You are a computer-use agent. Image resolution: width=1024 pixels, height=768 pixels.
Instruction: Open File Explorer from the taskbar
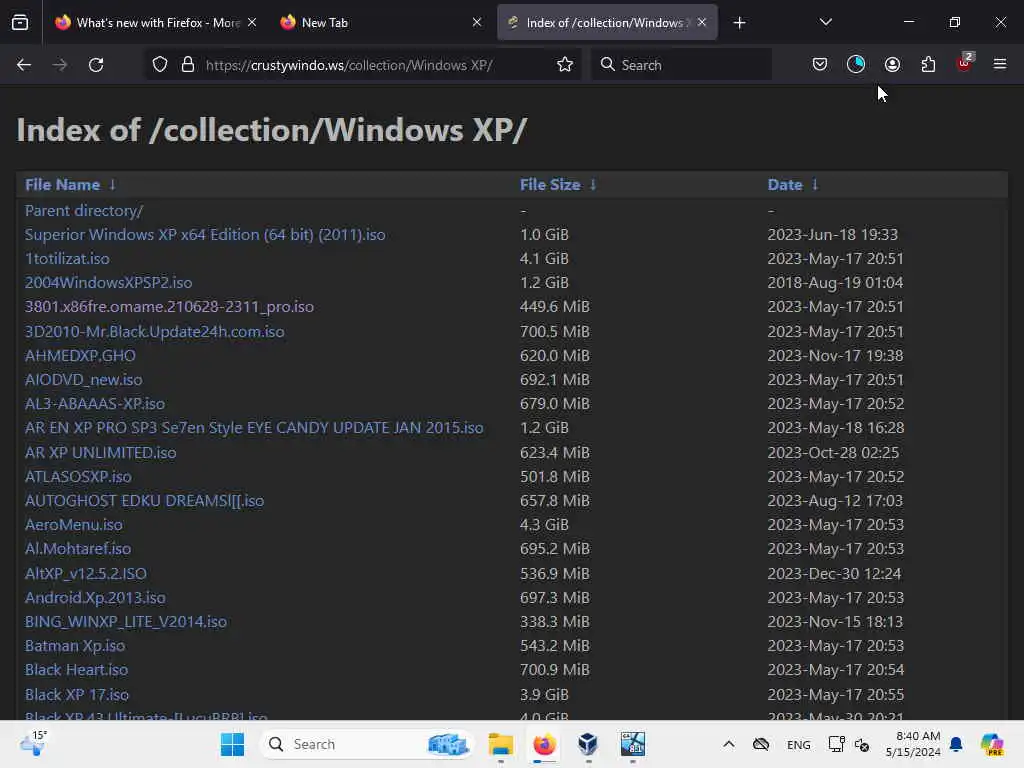tap(501, 744)
